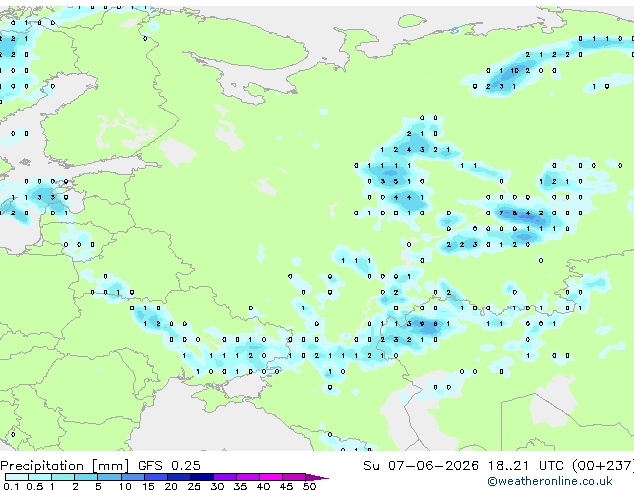
Task: Click the 20–25 mm legend color swatch
Action: (178, 477)
